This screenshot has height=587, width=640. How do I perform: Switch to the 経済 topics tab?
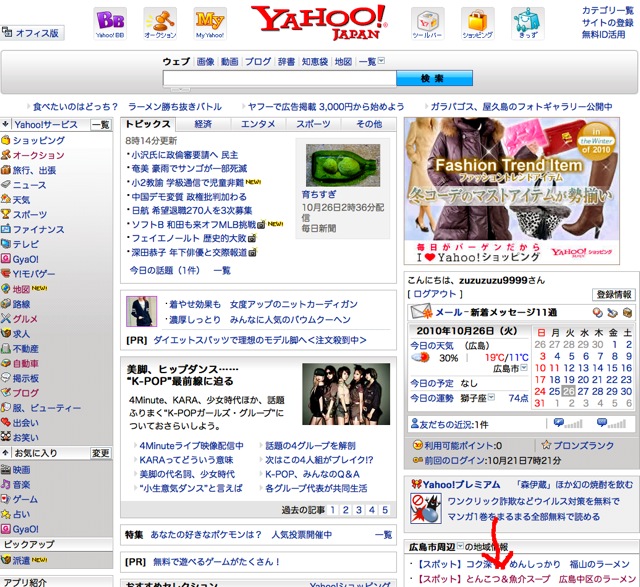tap(203, 124)
